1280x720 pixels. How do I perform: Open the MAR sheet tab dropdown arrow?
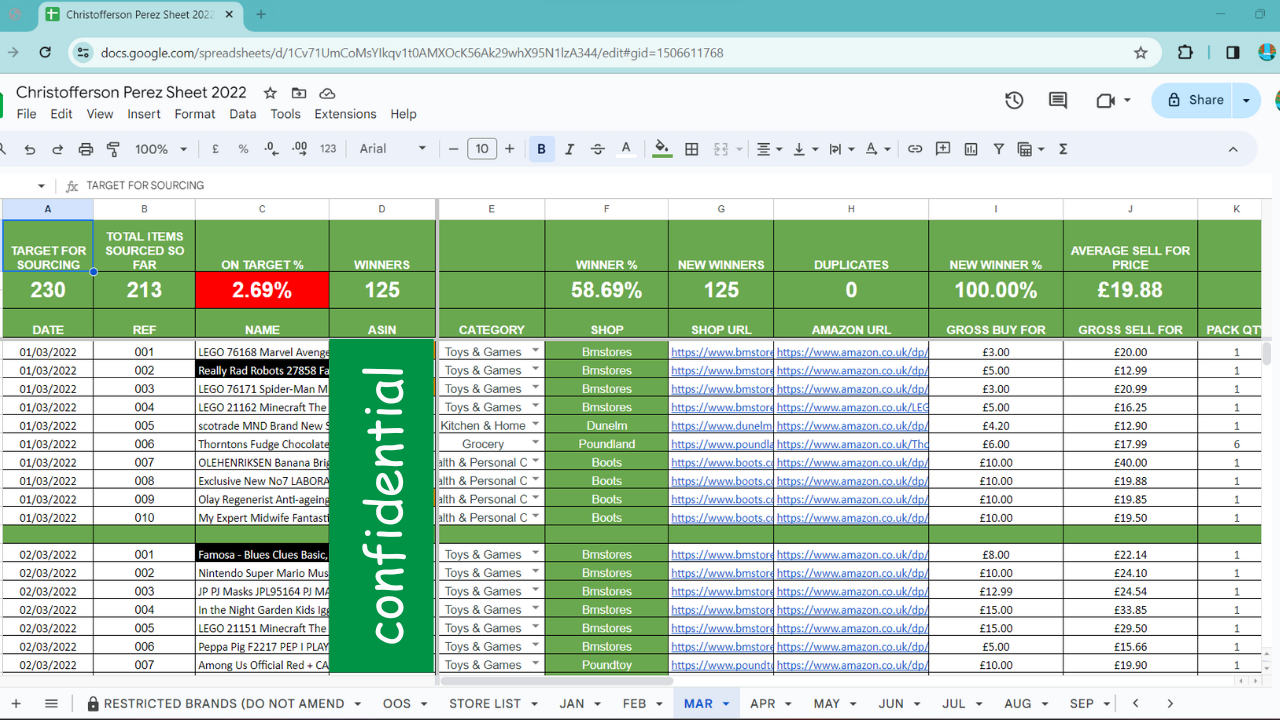[x=726, y=704]
